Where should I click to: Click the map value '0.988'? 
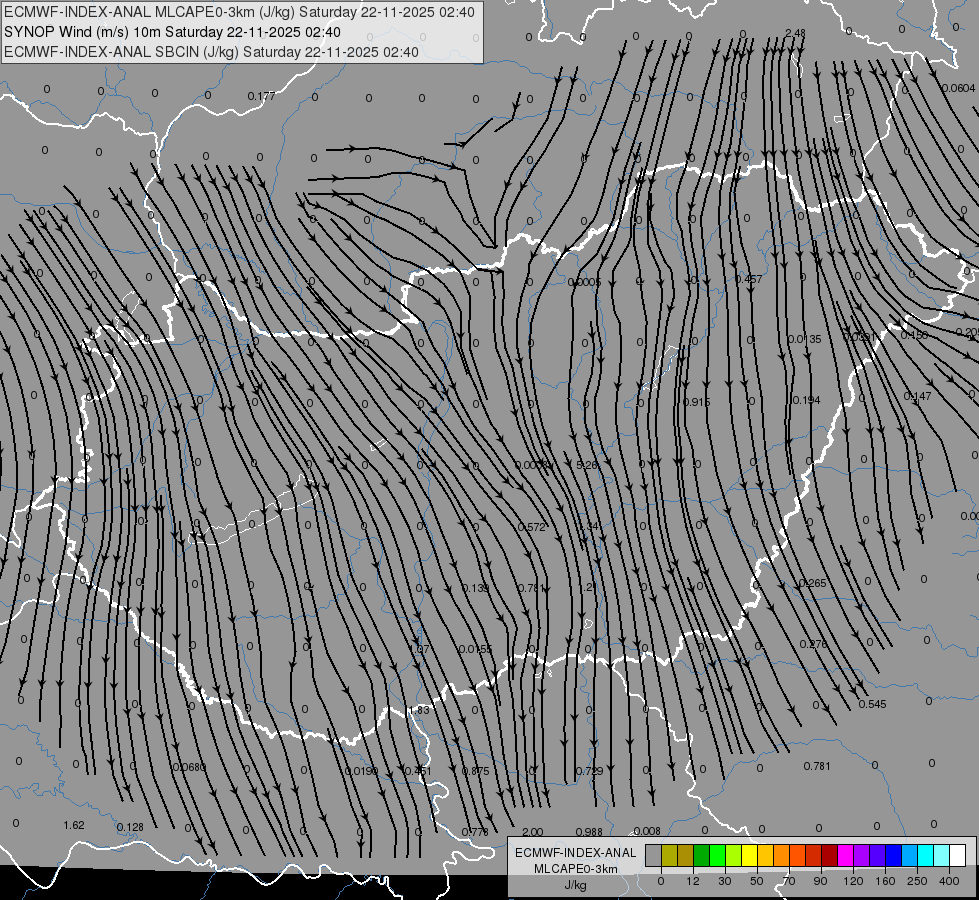[x=589, y=832]
